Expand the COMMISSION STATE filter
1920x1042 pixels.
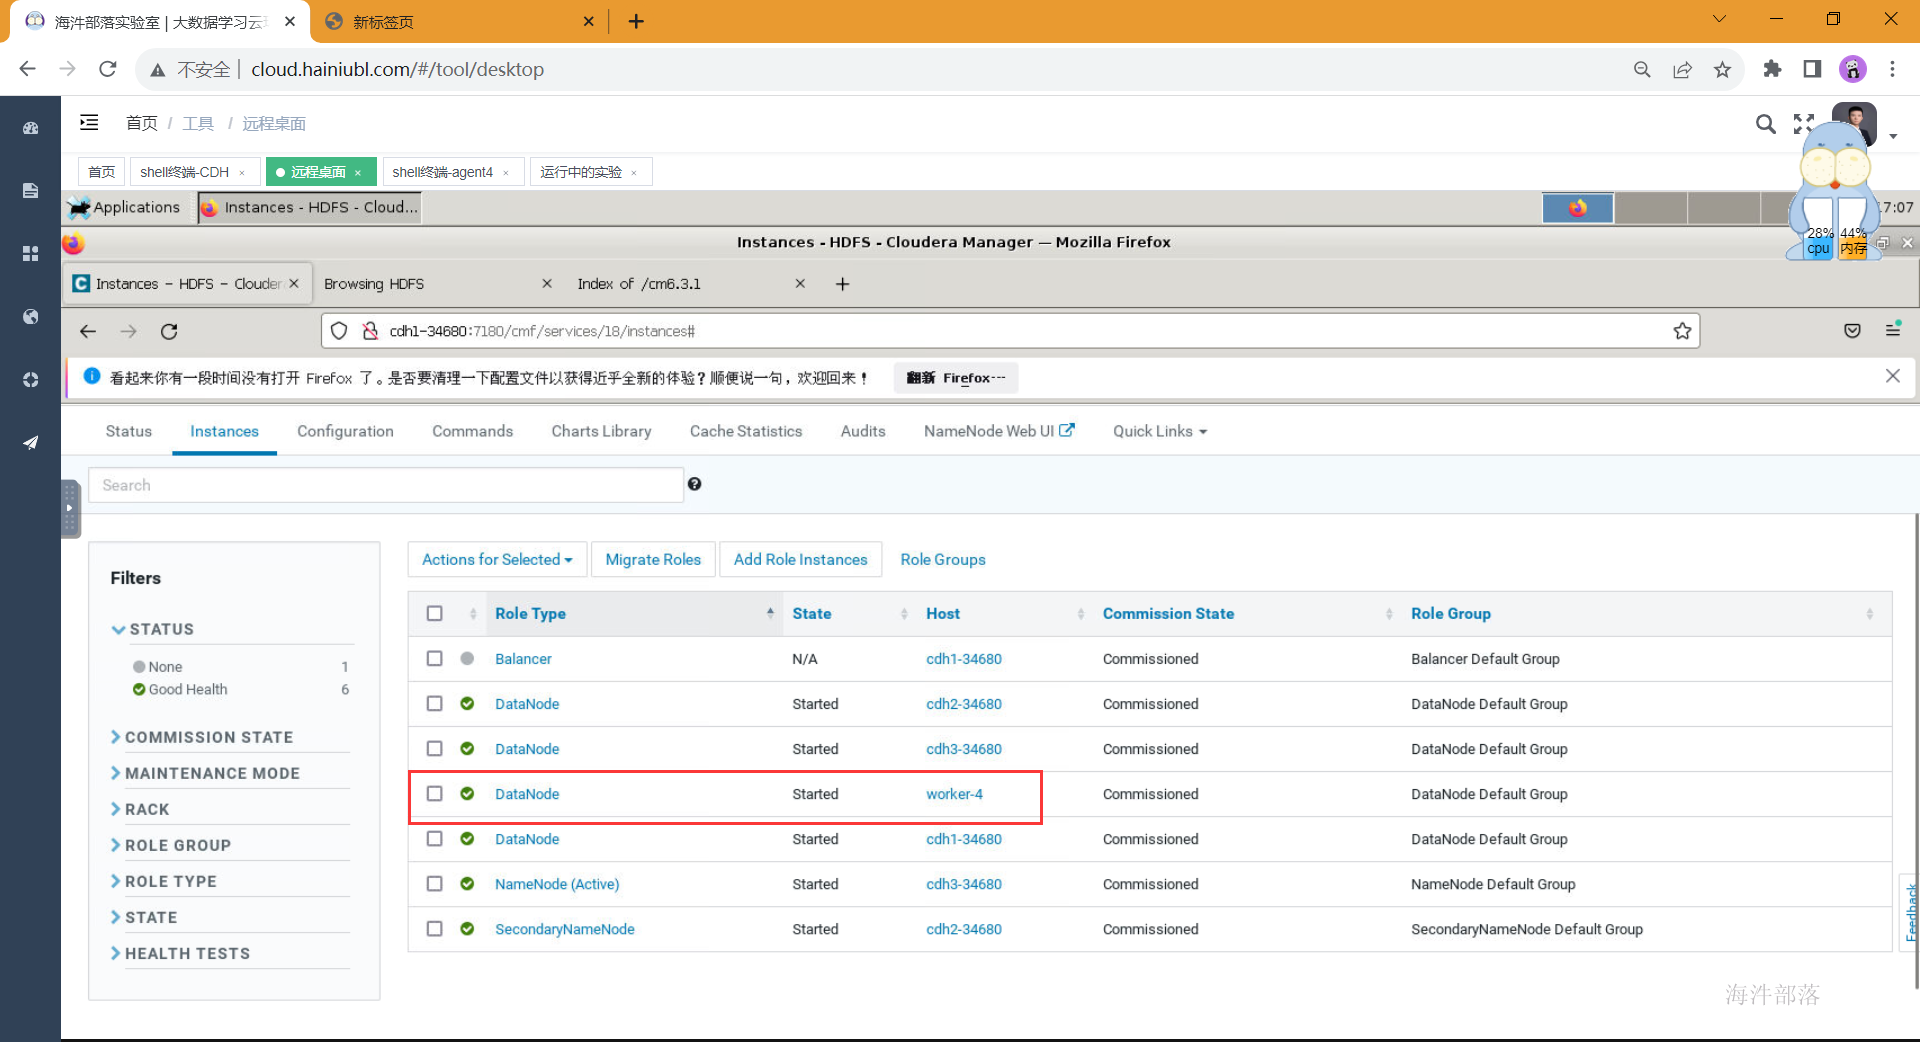(203, 737)
